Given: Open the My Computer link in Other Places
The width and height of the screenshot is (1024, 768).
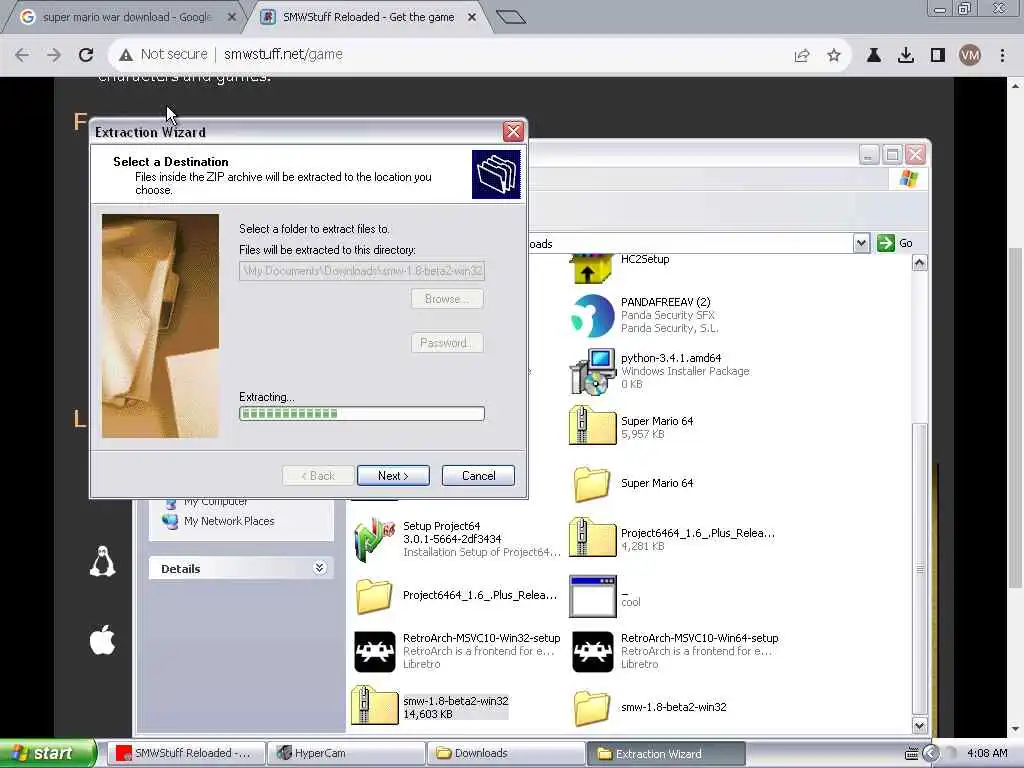Looking at the screenshot, I should point(216,502).
